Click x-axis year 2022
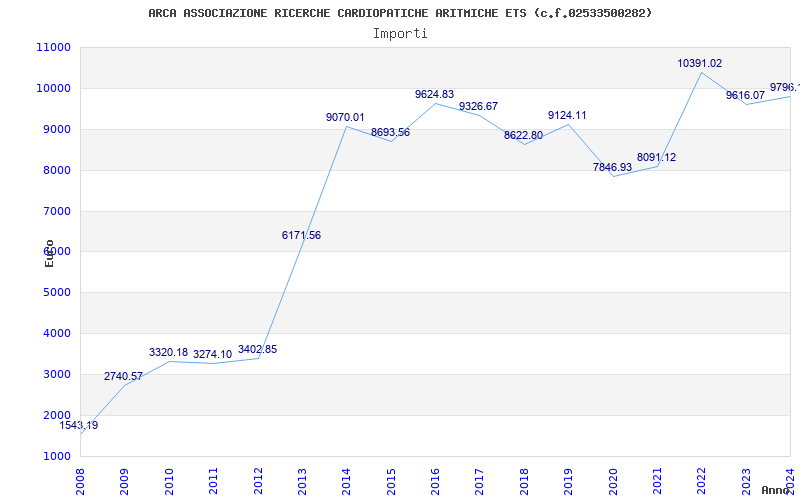The image size is (800, 500). tap(701, 483)
